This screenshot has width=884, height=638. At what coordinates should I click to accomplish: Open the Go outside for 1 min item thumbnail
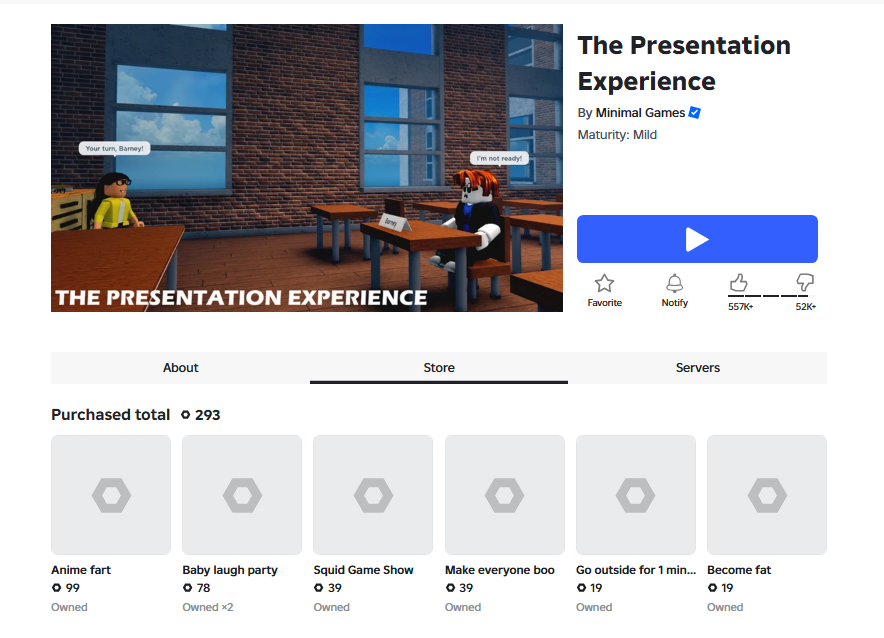635,495
